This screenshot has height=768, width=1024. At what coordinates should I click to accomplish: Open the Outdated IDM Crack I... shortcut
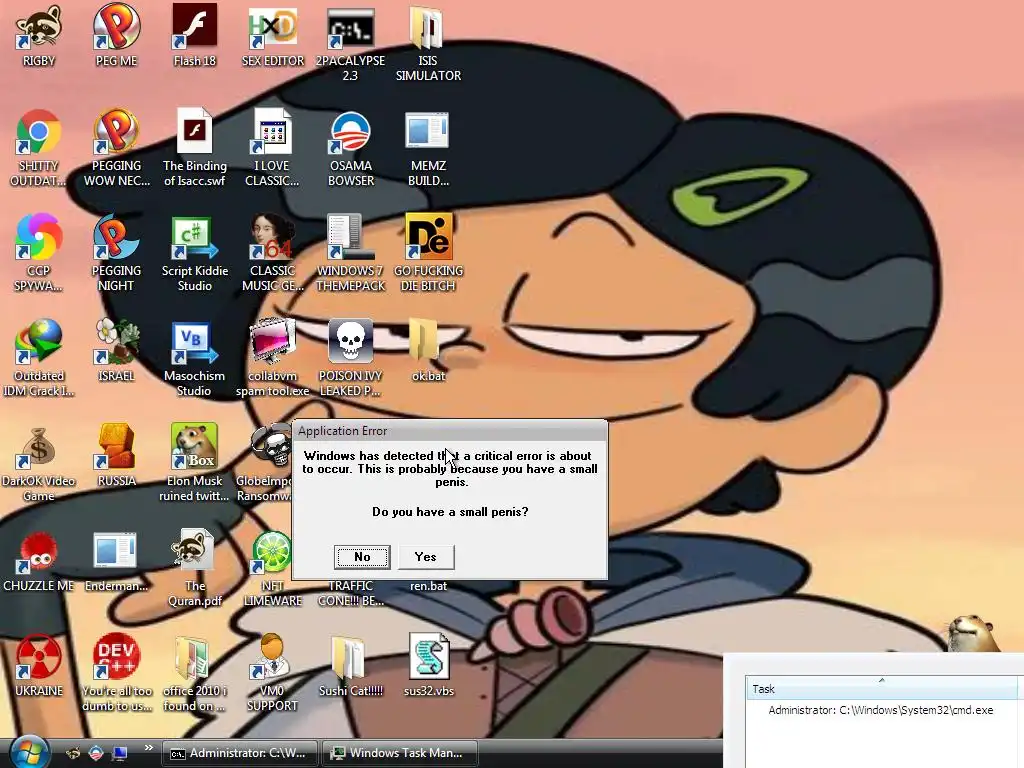39,359
